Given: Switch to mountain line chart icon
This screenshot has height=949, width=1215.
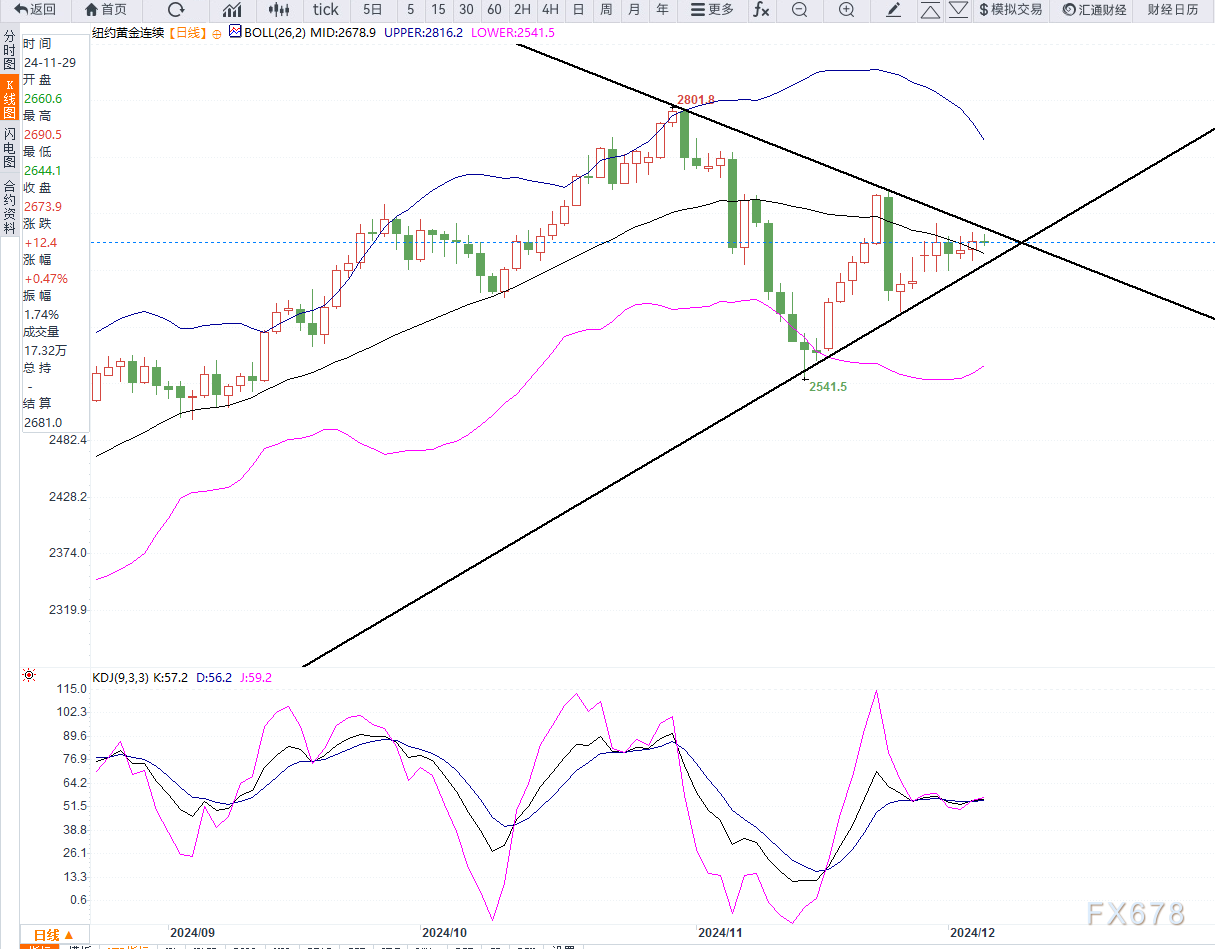Looking at the screenshot, I should 232,10.
